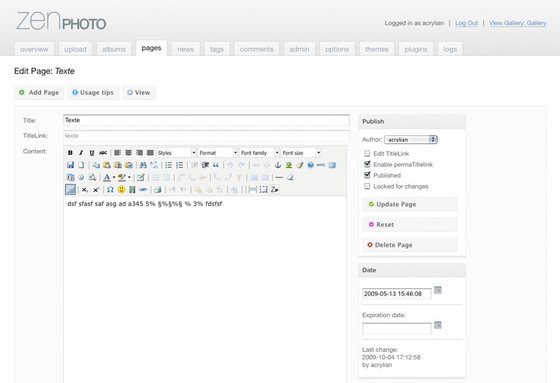Screen dimensions: 560x383
Task: Print the content with the printer icon
Action: (x=158, y=190)
